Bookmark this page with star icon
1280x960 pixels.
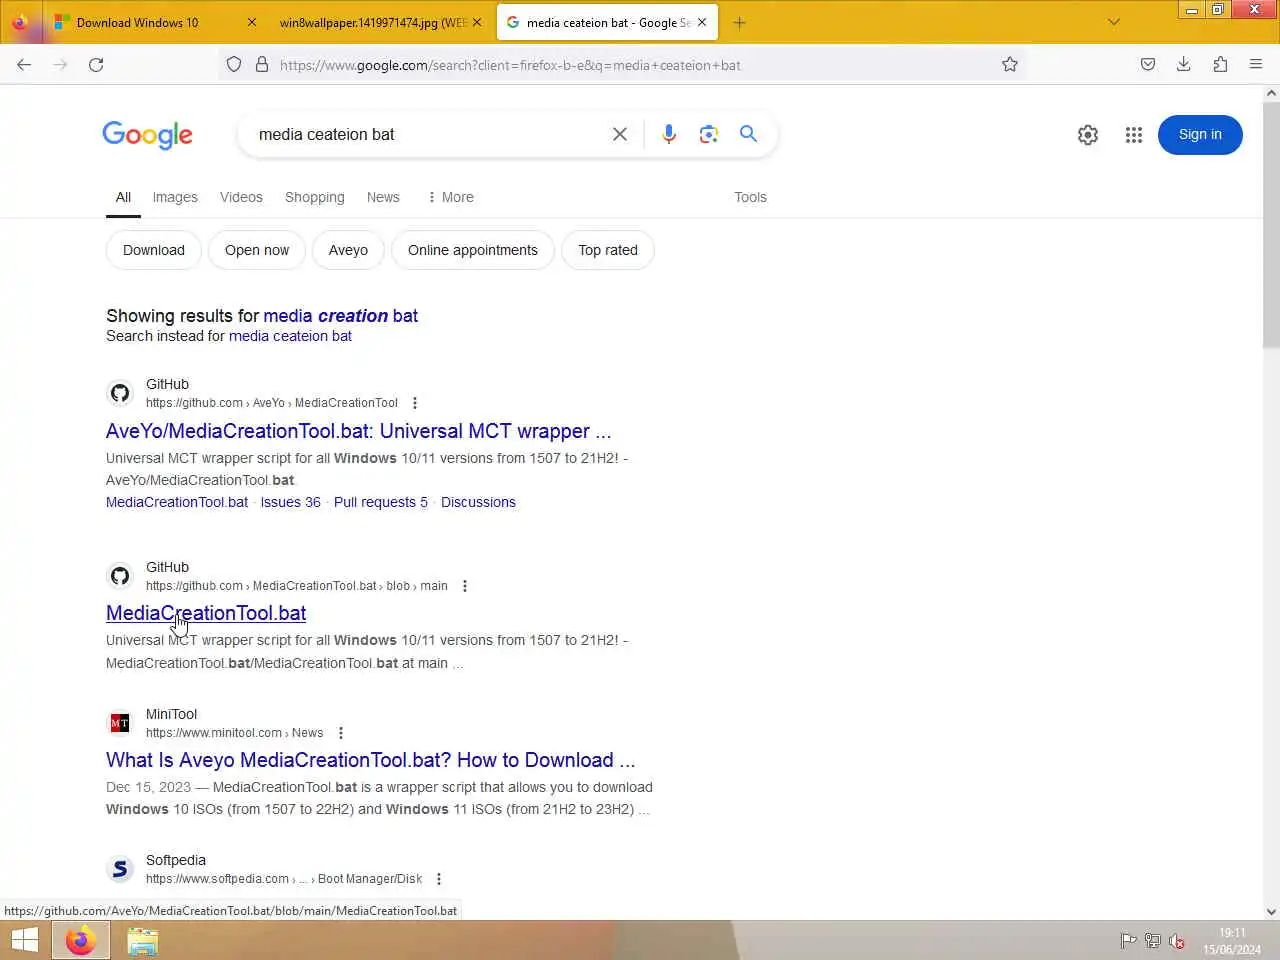click(1010, 64)
